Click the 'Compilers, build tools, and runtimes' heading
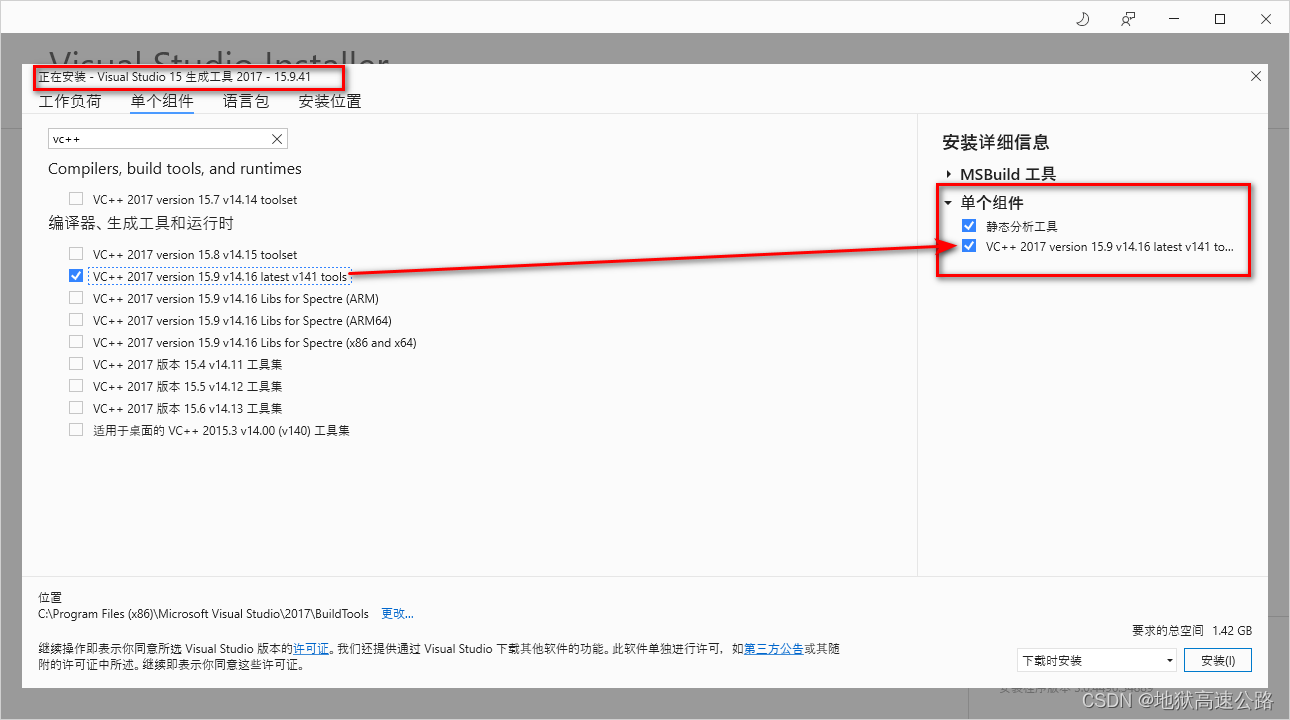The height and width of the screenshot is (720, 1290). click(x=175, y=169)
